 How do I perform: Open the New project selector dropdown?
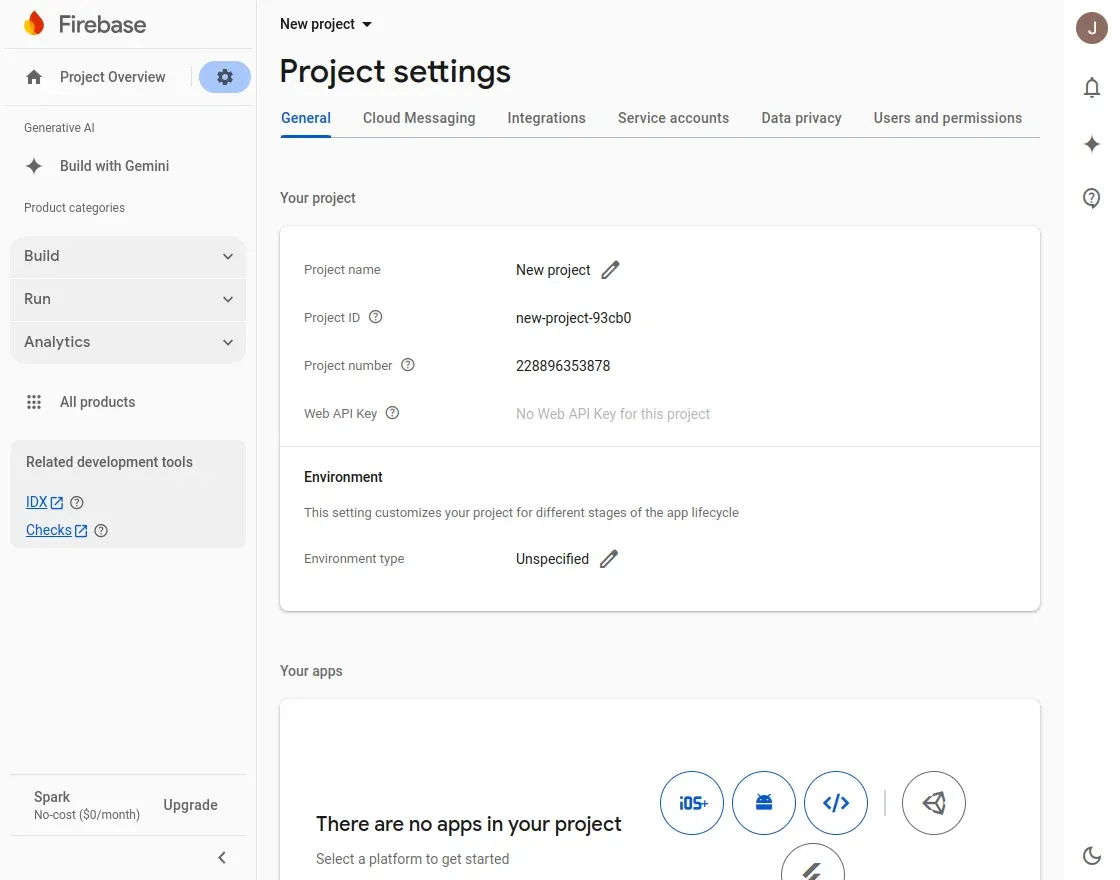(326, 24)
